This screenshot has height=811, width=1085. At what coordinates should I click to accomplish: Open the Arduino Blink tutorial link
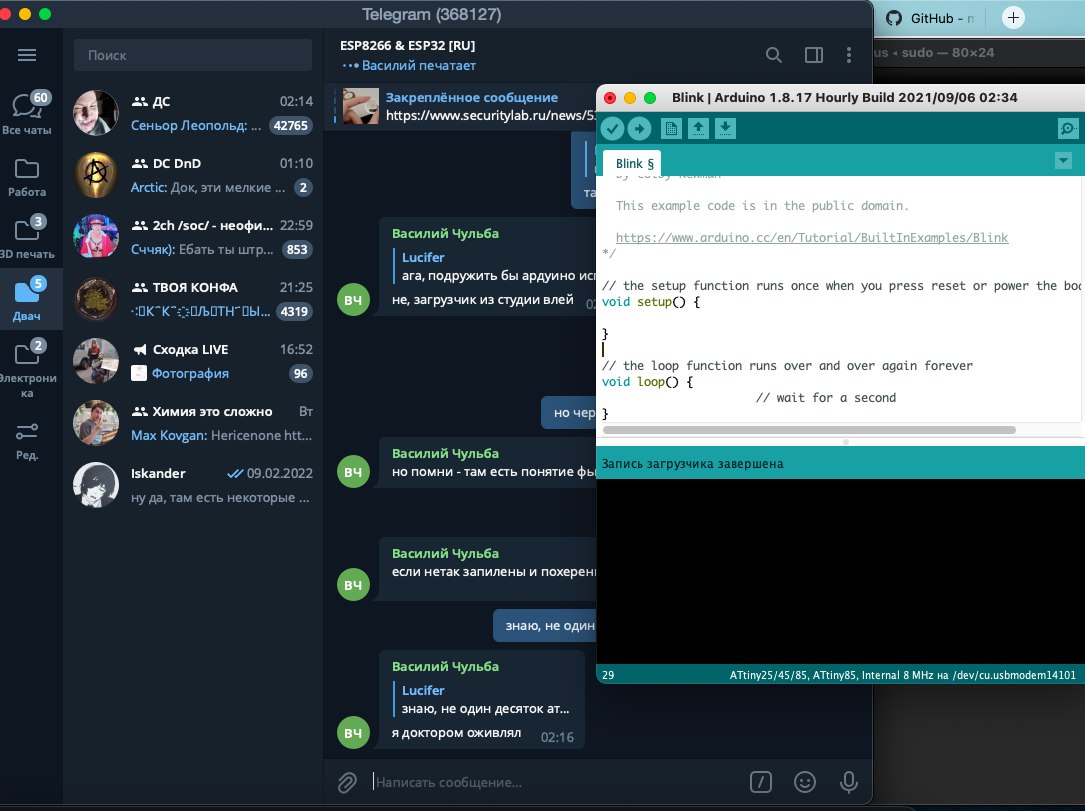[x=812, y=237]
